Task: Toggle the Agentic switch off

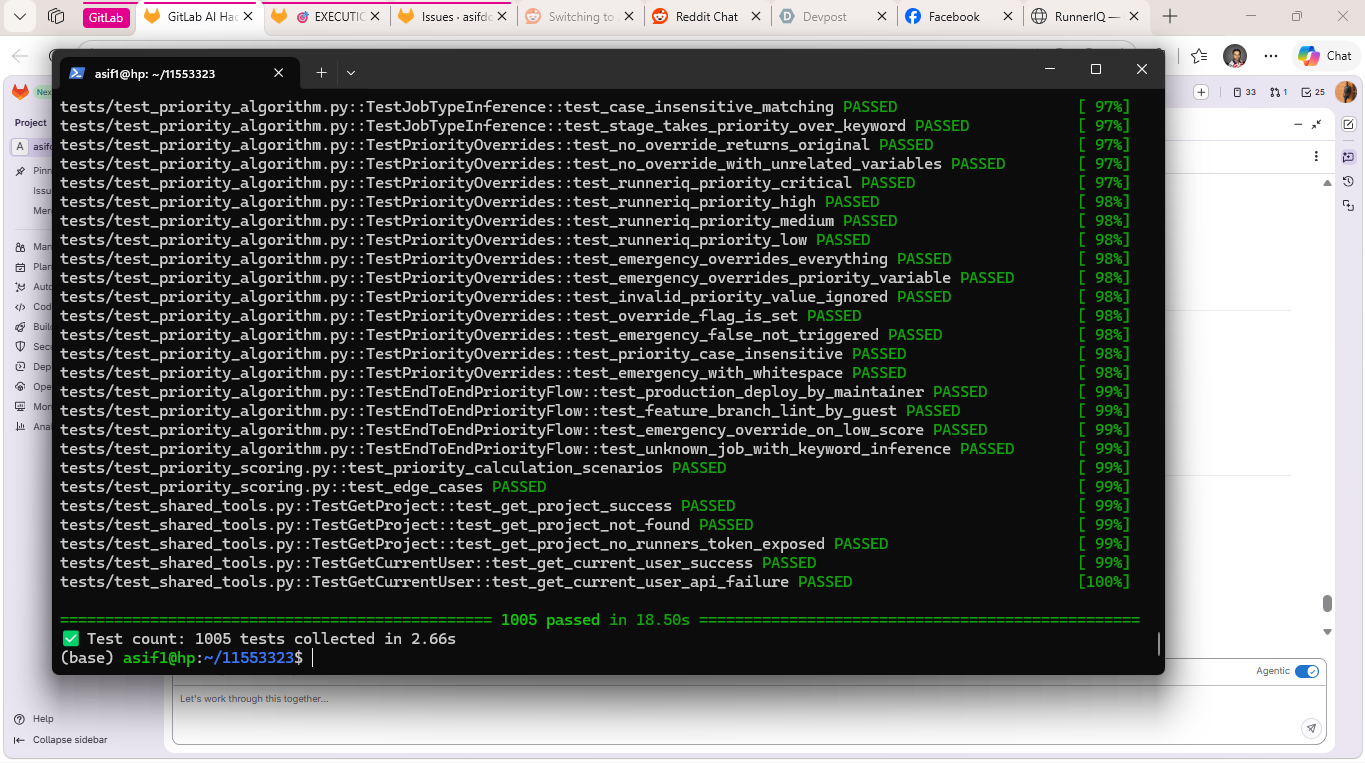Action: [x=1306, y=671]
